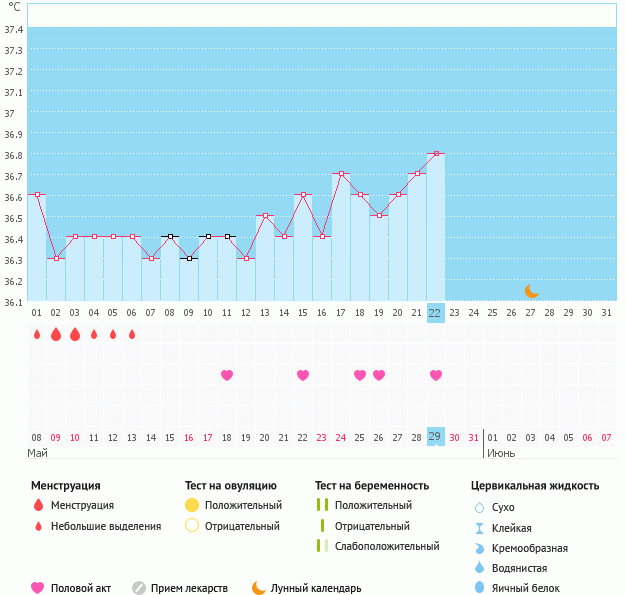Click the large menstruation drop under day 03
626x595 pixels.
[75, 335]
